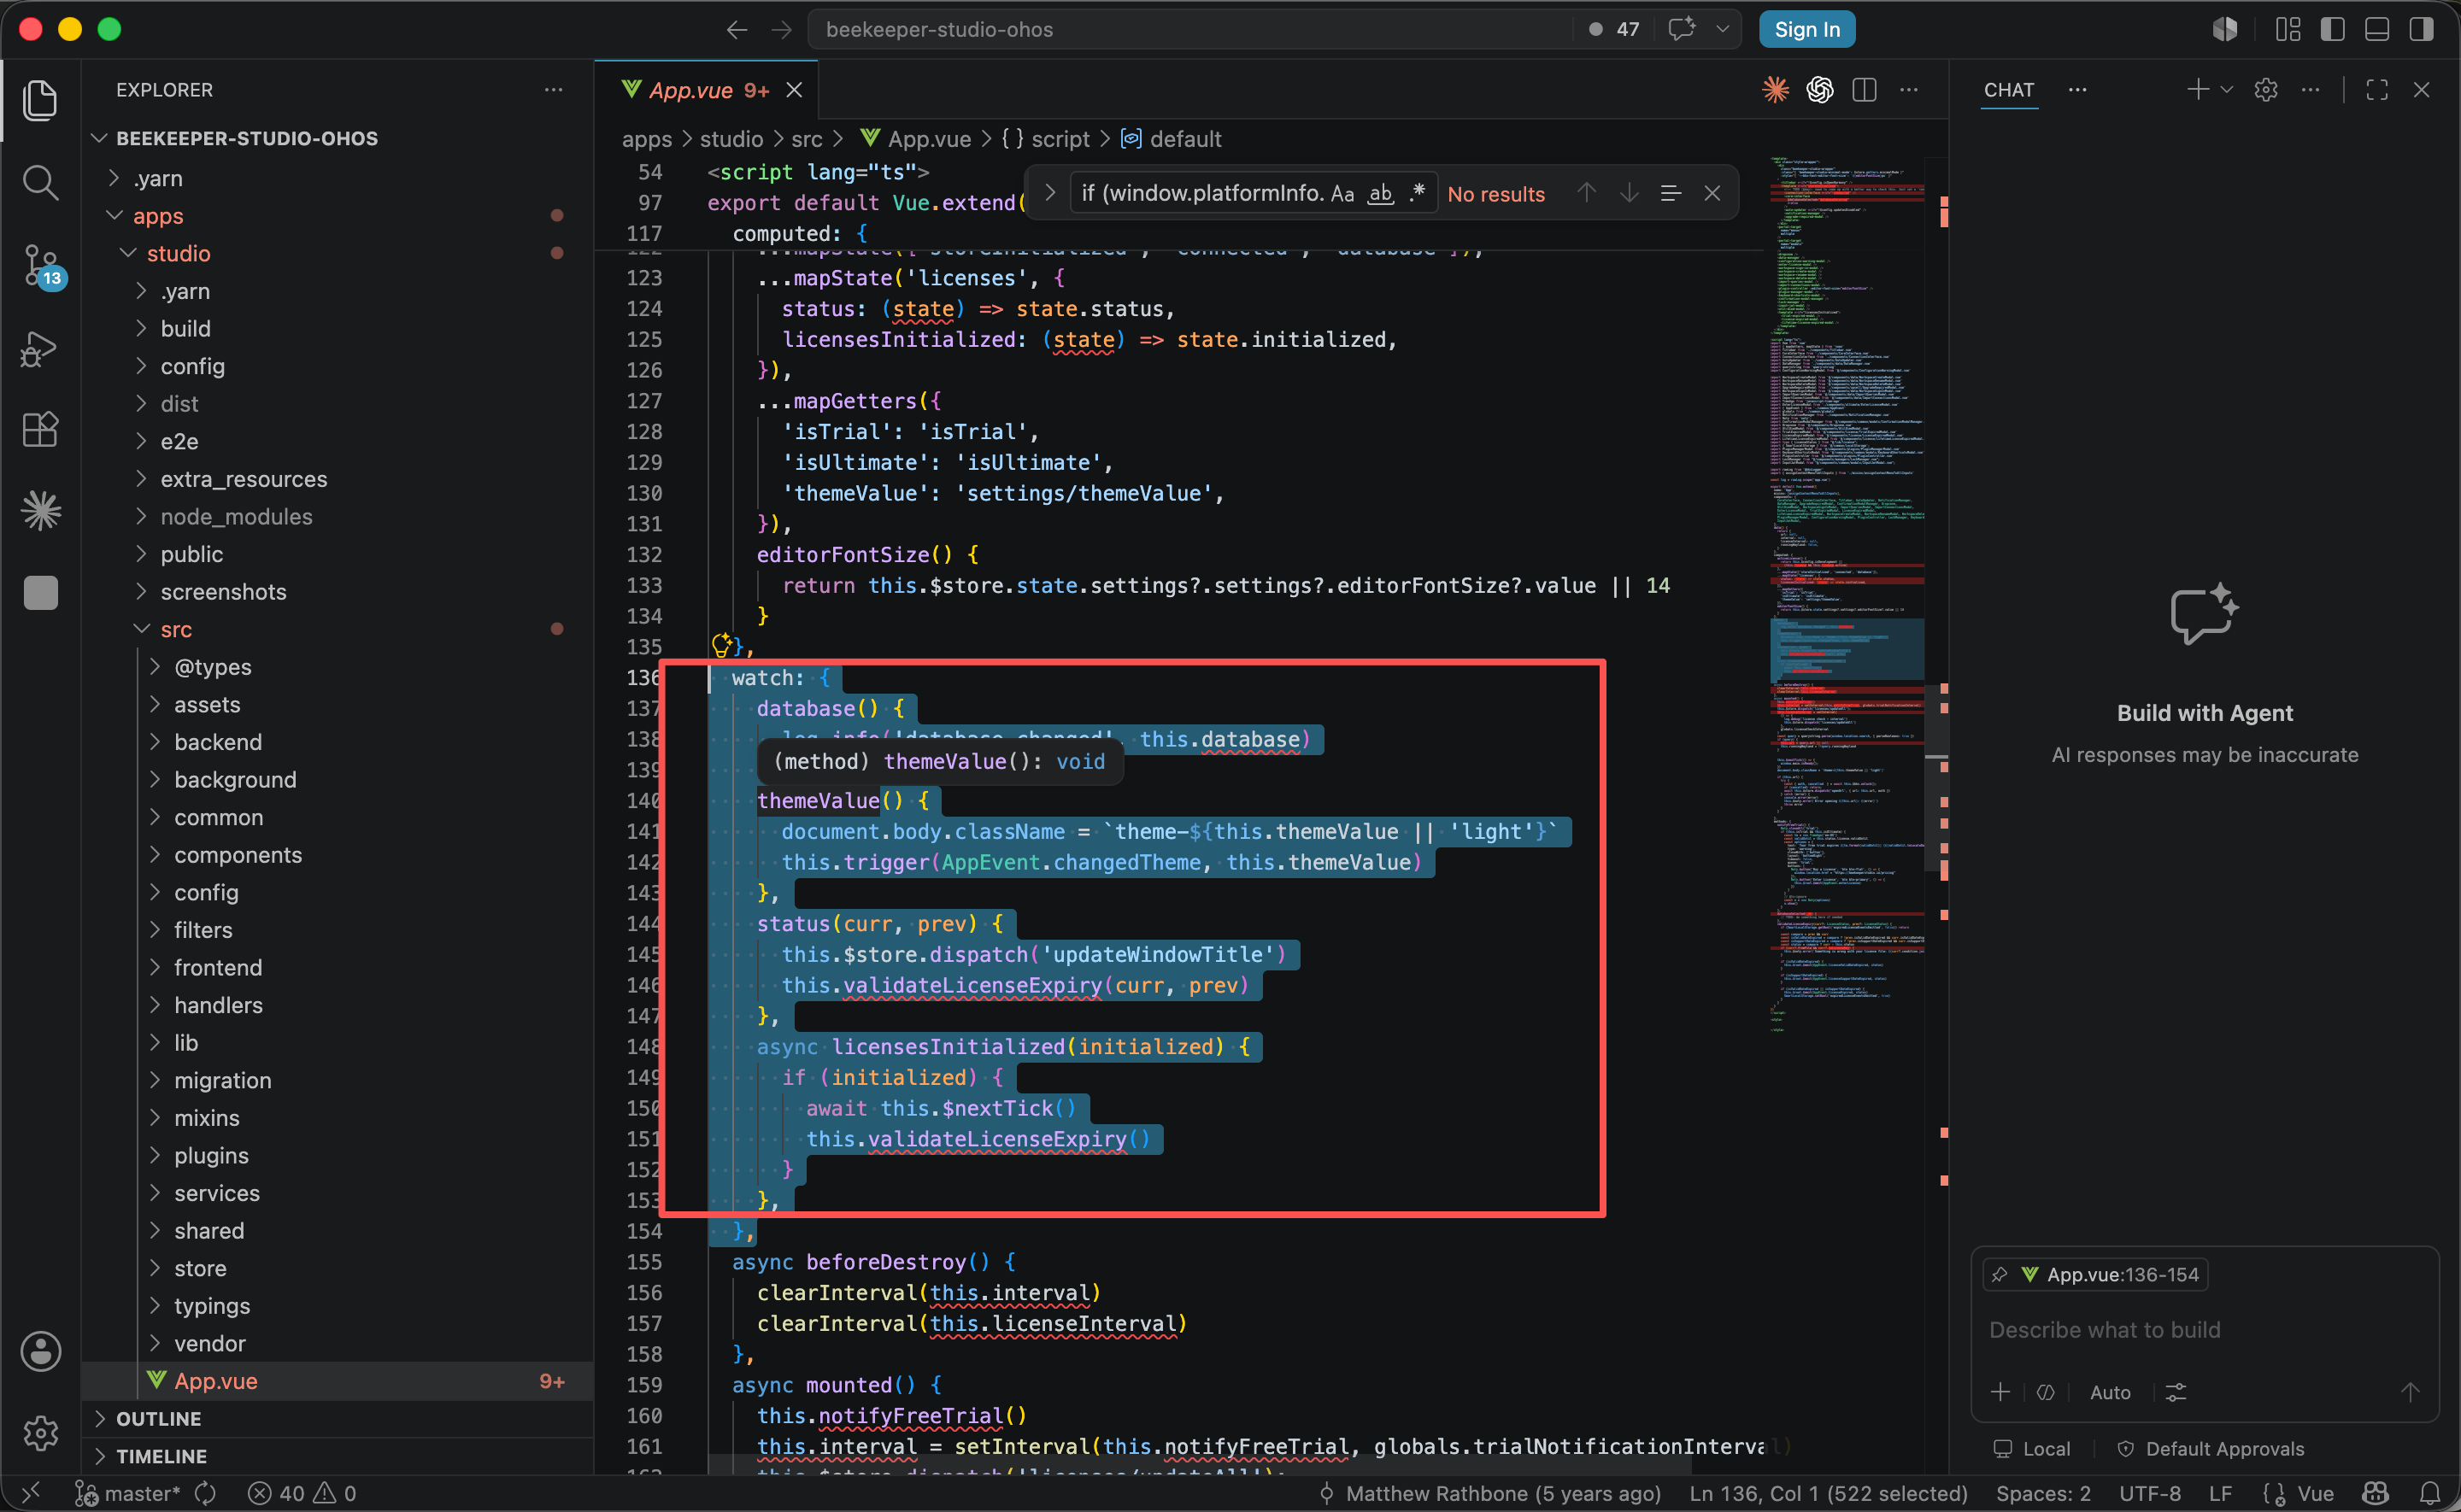The height and width of the screenshot is (1512, 2461).
Task: Send chat message with up arrow
Action: click(2410, 1392)
